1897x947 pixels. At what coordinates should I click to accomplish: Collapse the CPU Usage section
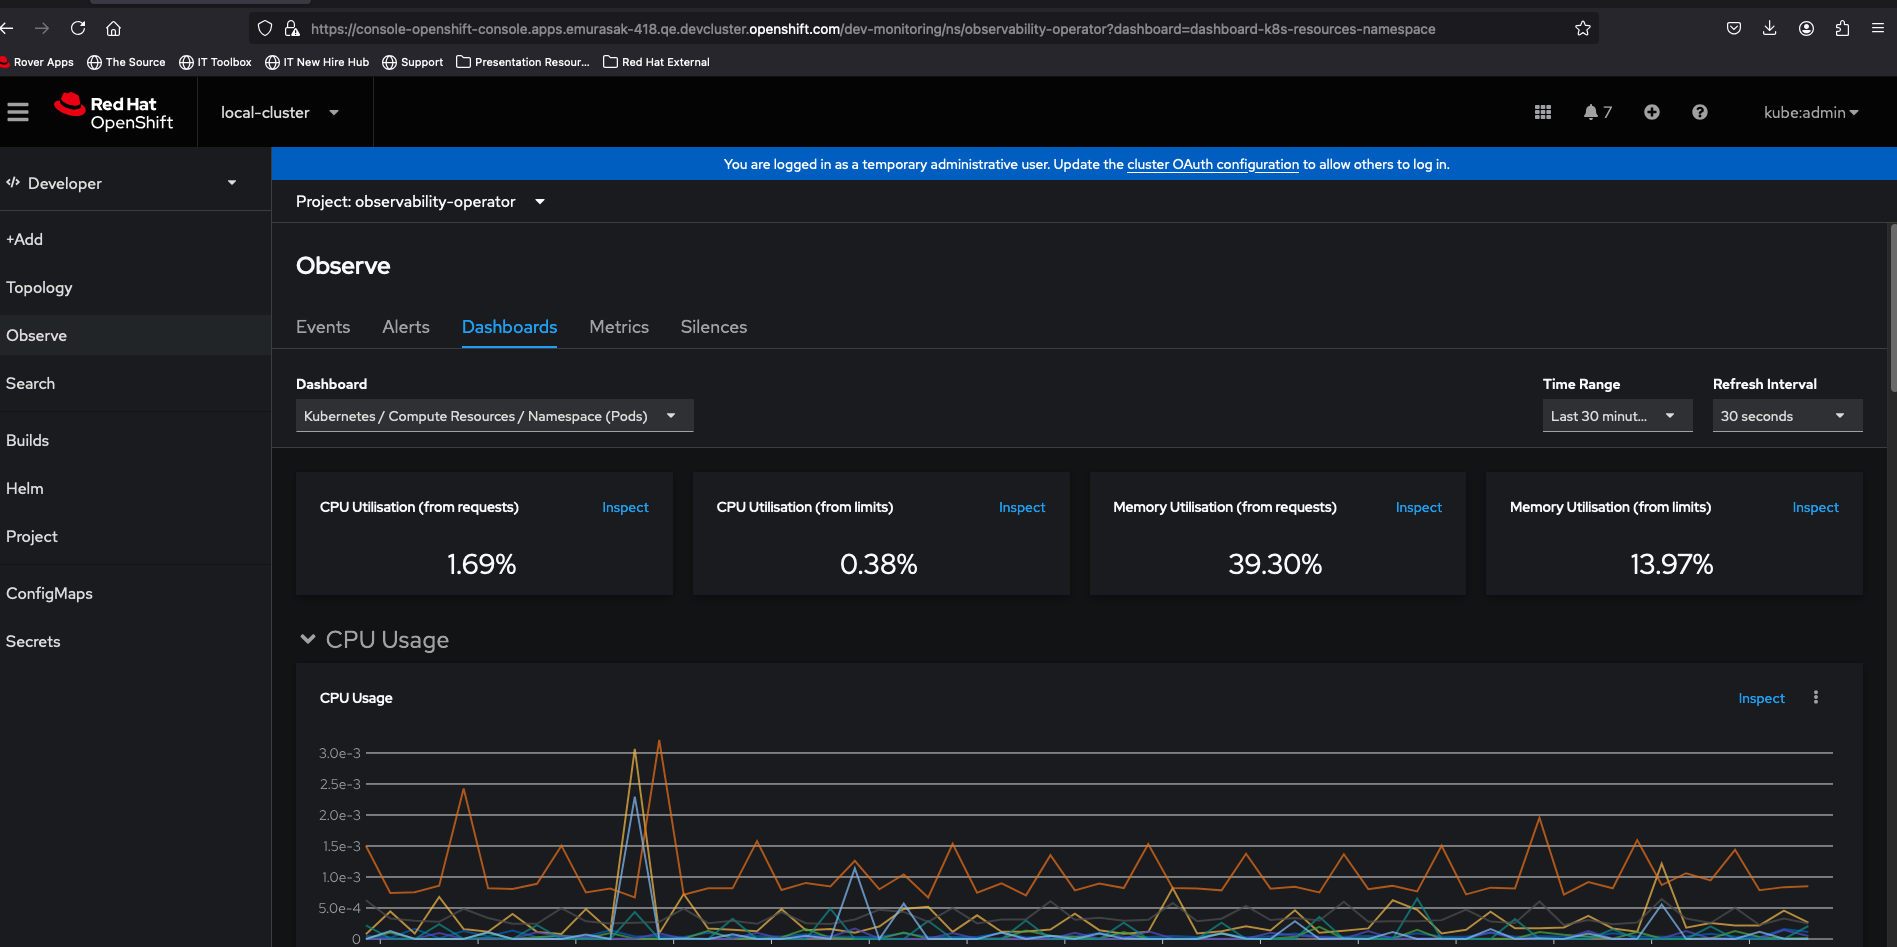308,639
